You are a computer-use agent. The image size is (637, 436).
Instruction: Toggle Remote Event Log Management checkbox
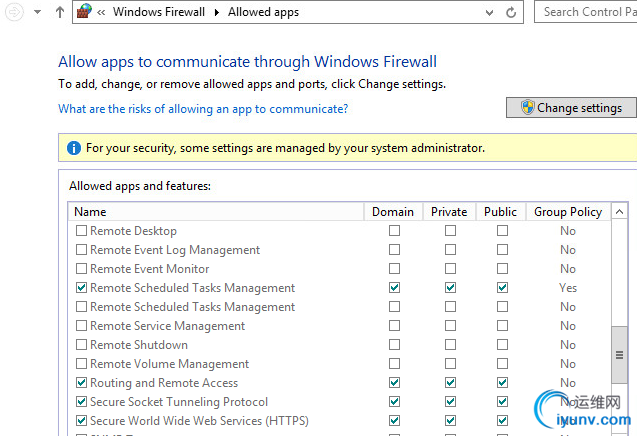(81, 249)
